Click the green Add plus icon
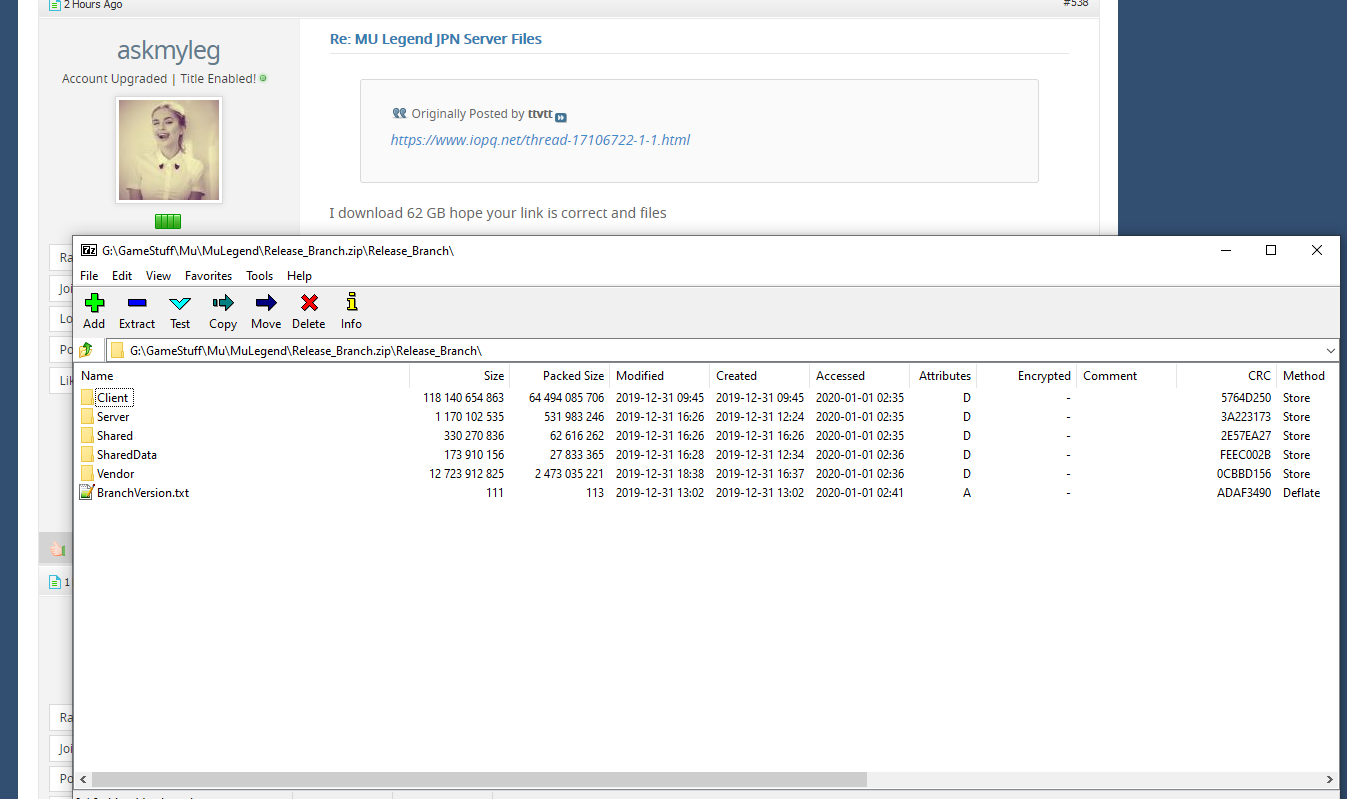1347x799 pixels. pos(94,302)
